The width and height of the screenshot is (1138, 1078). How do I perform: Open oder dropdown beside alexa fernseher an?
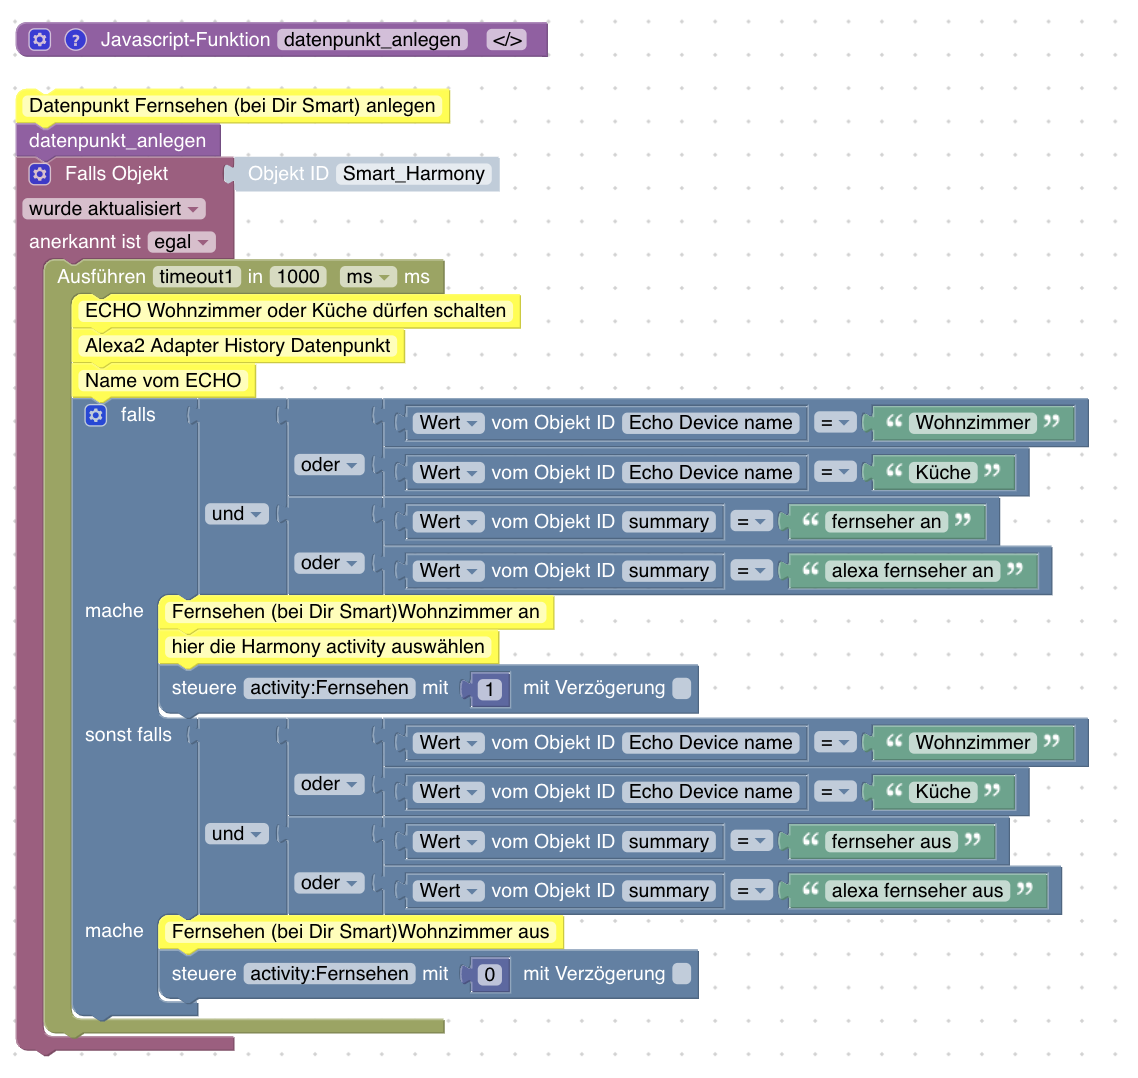(329, 563)
